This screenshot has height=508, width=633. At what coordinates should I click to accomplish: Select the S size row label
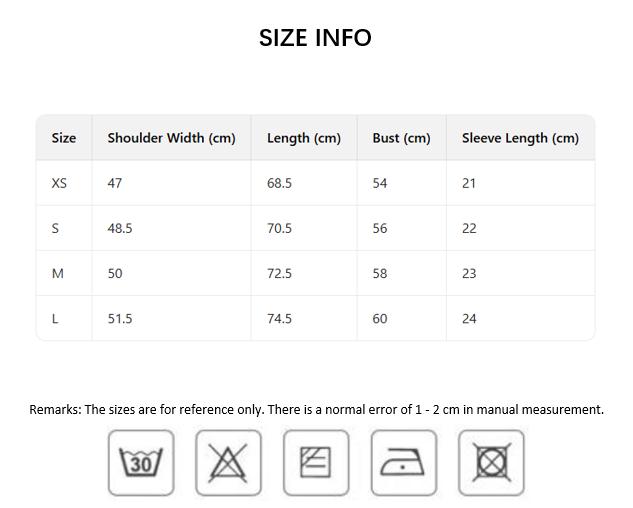click(x=55, y=228)
